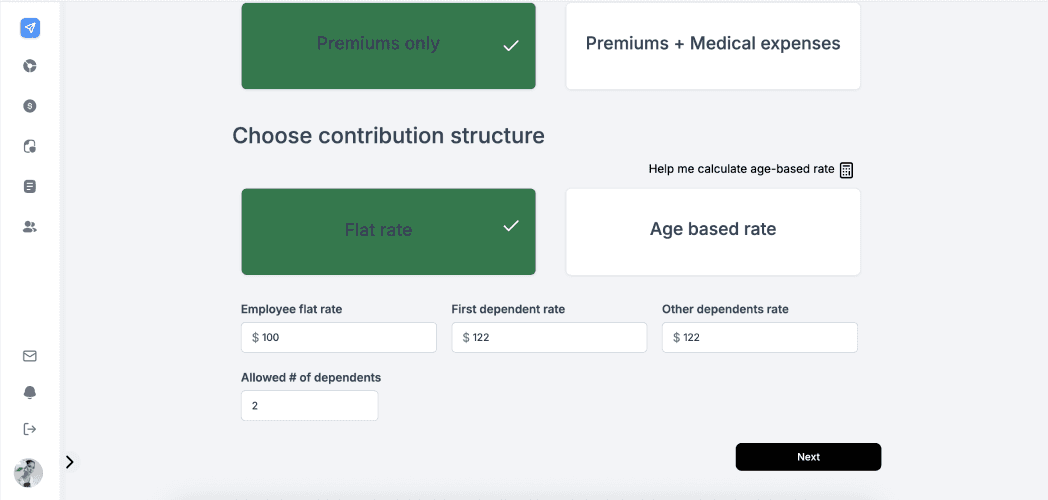Open the document list sidebar icon
The height and width of the screenshot is (500, 1048).
[x=30, y=186]
